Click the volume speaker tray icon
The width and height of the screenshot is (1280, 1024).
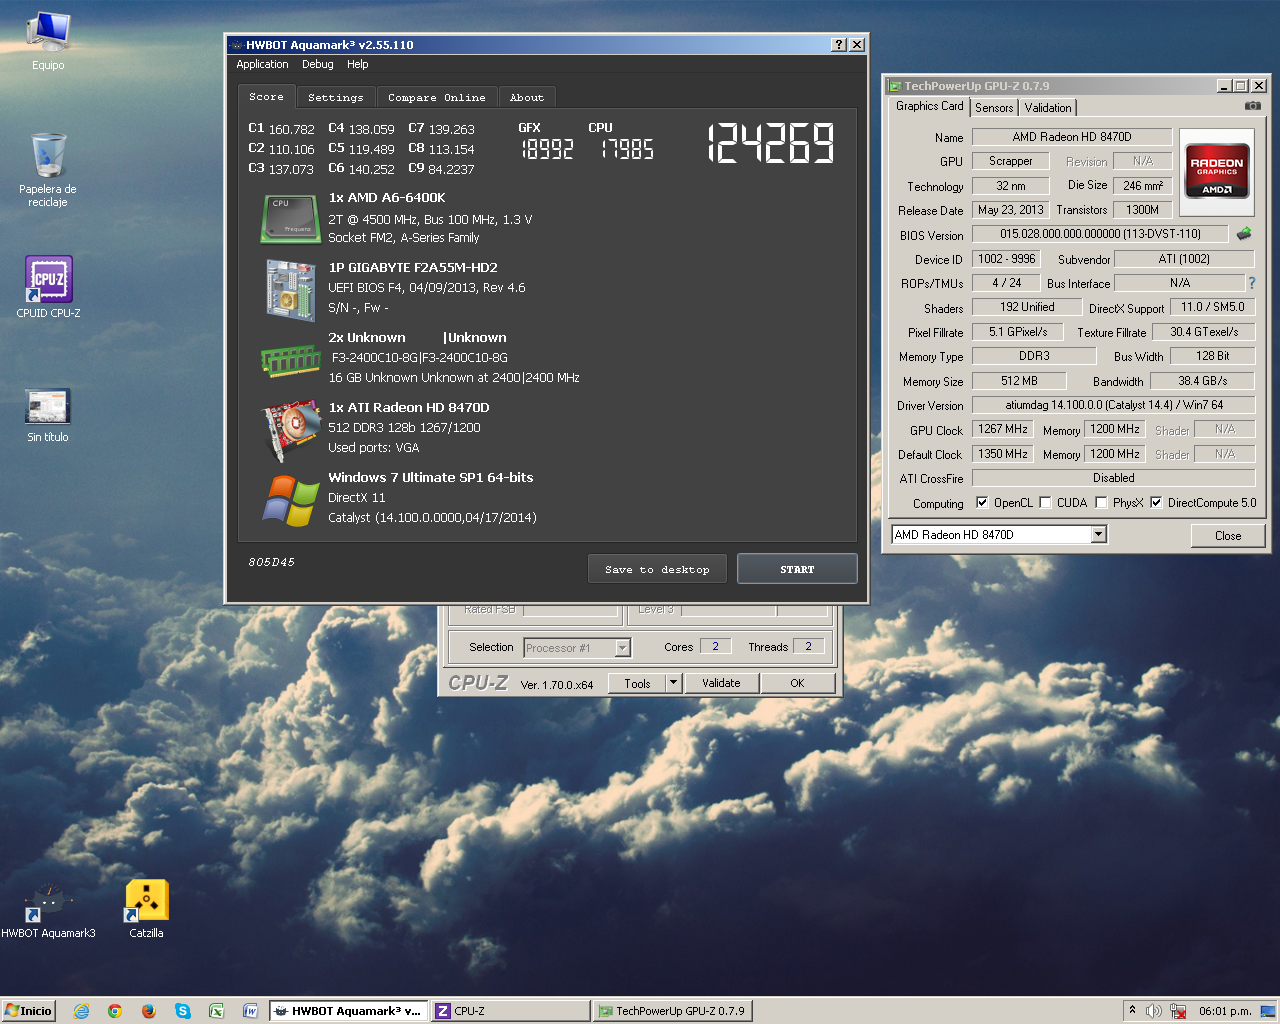1153,1011
